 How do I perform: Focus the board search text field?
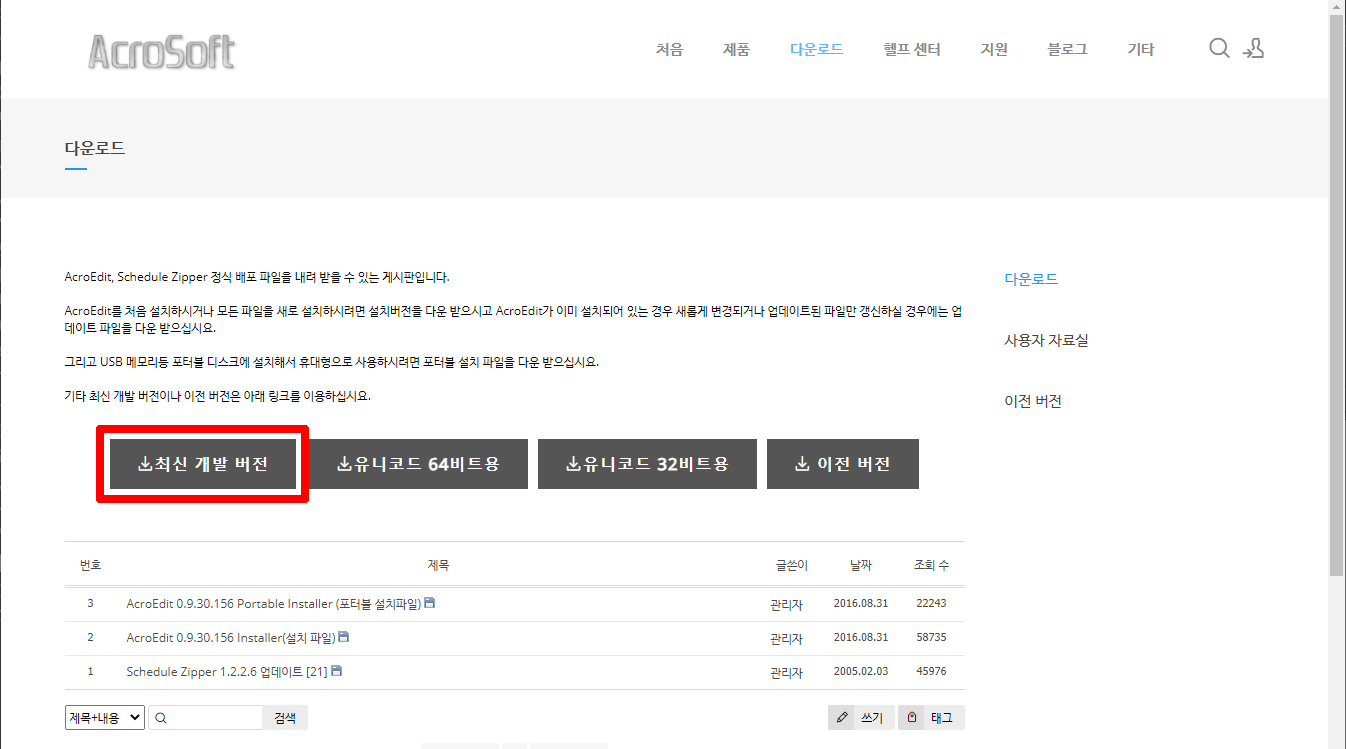(x=205, y=717)
